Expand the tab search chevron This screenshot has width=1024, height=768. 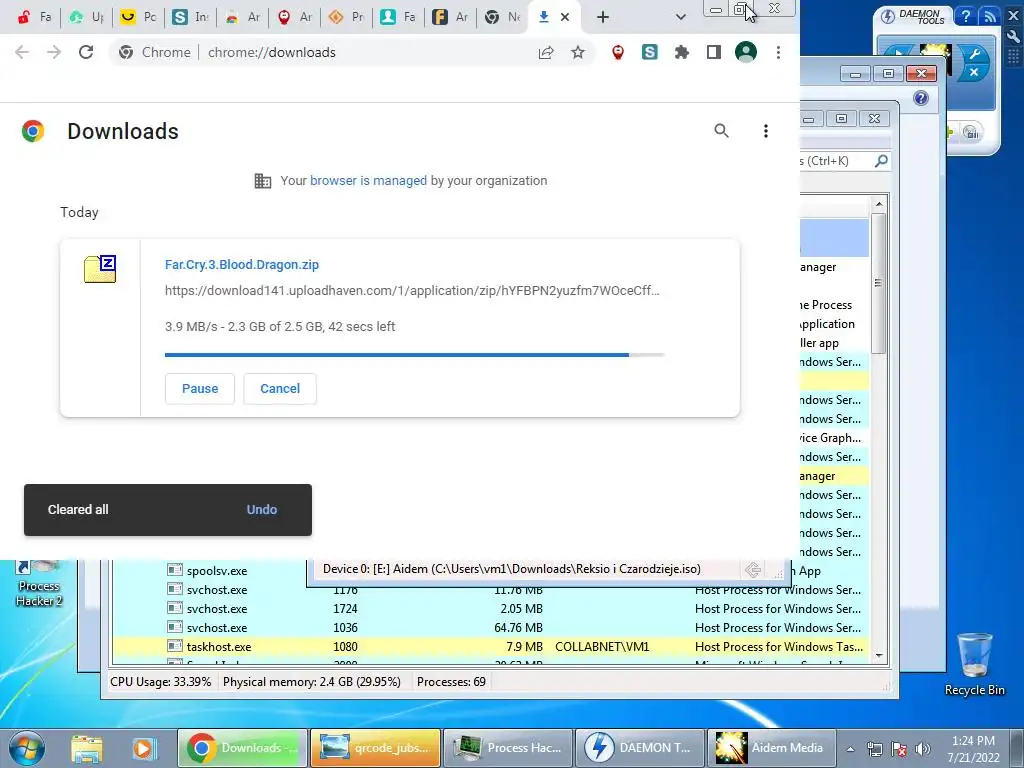pos(680,17)
